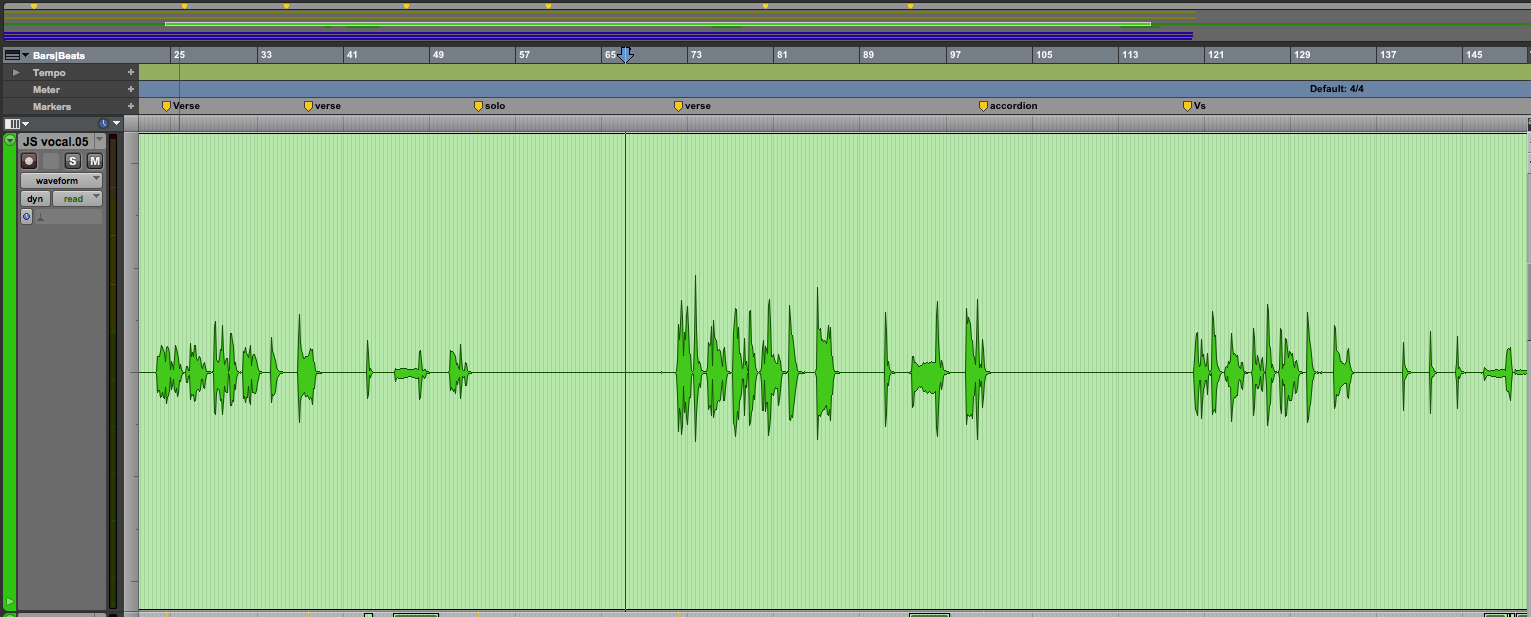The height and width of the screenshot is (617, 1531).
Task: Add a meter change with Meter plus button
Action: [130, 90]
